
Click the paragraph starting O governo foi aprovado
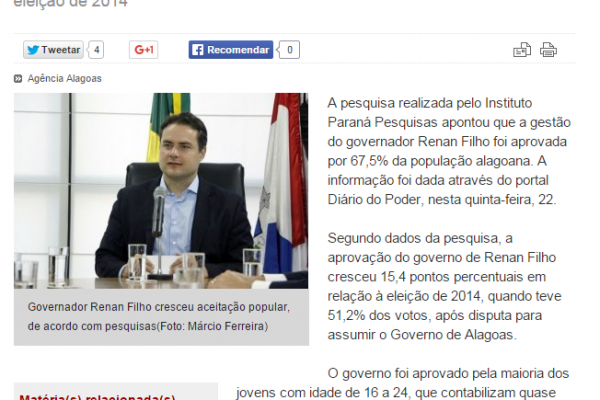coord(403,383)
